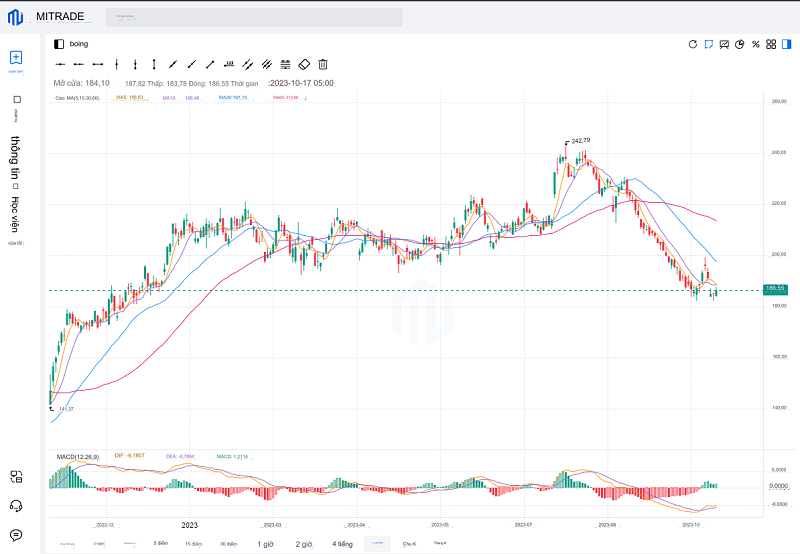Click the percent symbol icon
The image size is (800, 554).
tap(756, 44)
